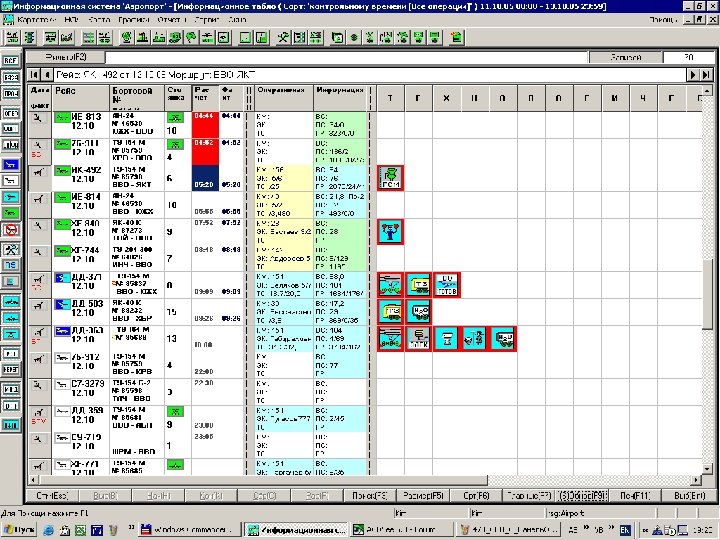Click the cyan airplane button in left sidebar

tap(11, 197)
